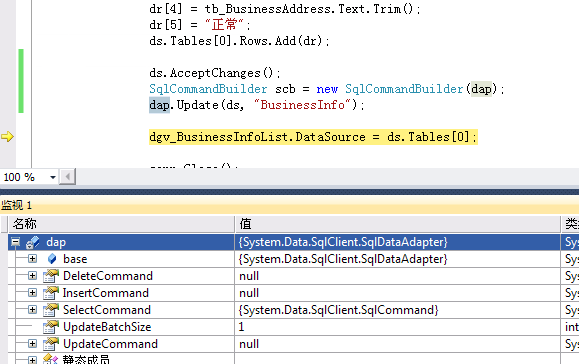Expand the DeleteCommand node
The width and height of the screenshot is (579, 364).
[32, 276]
